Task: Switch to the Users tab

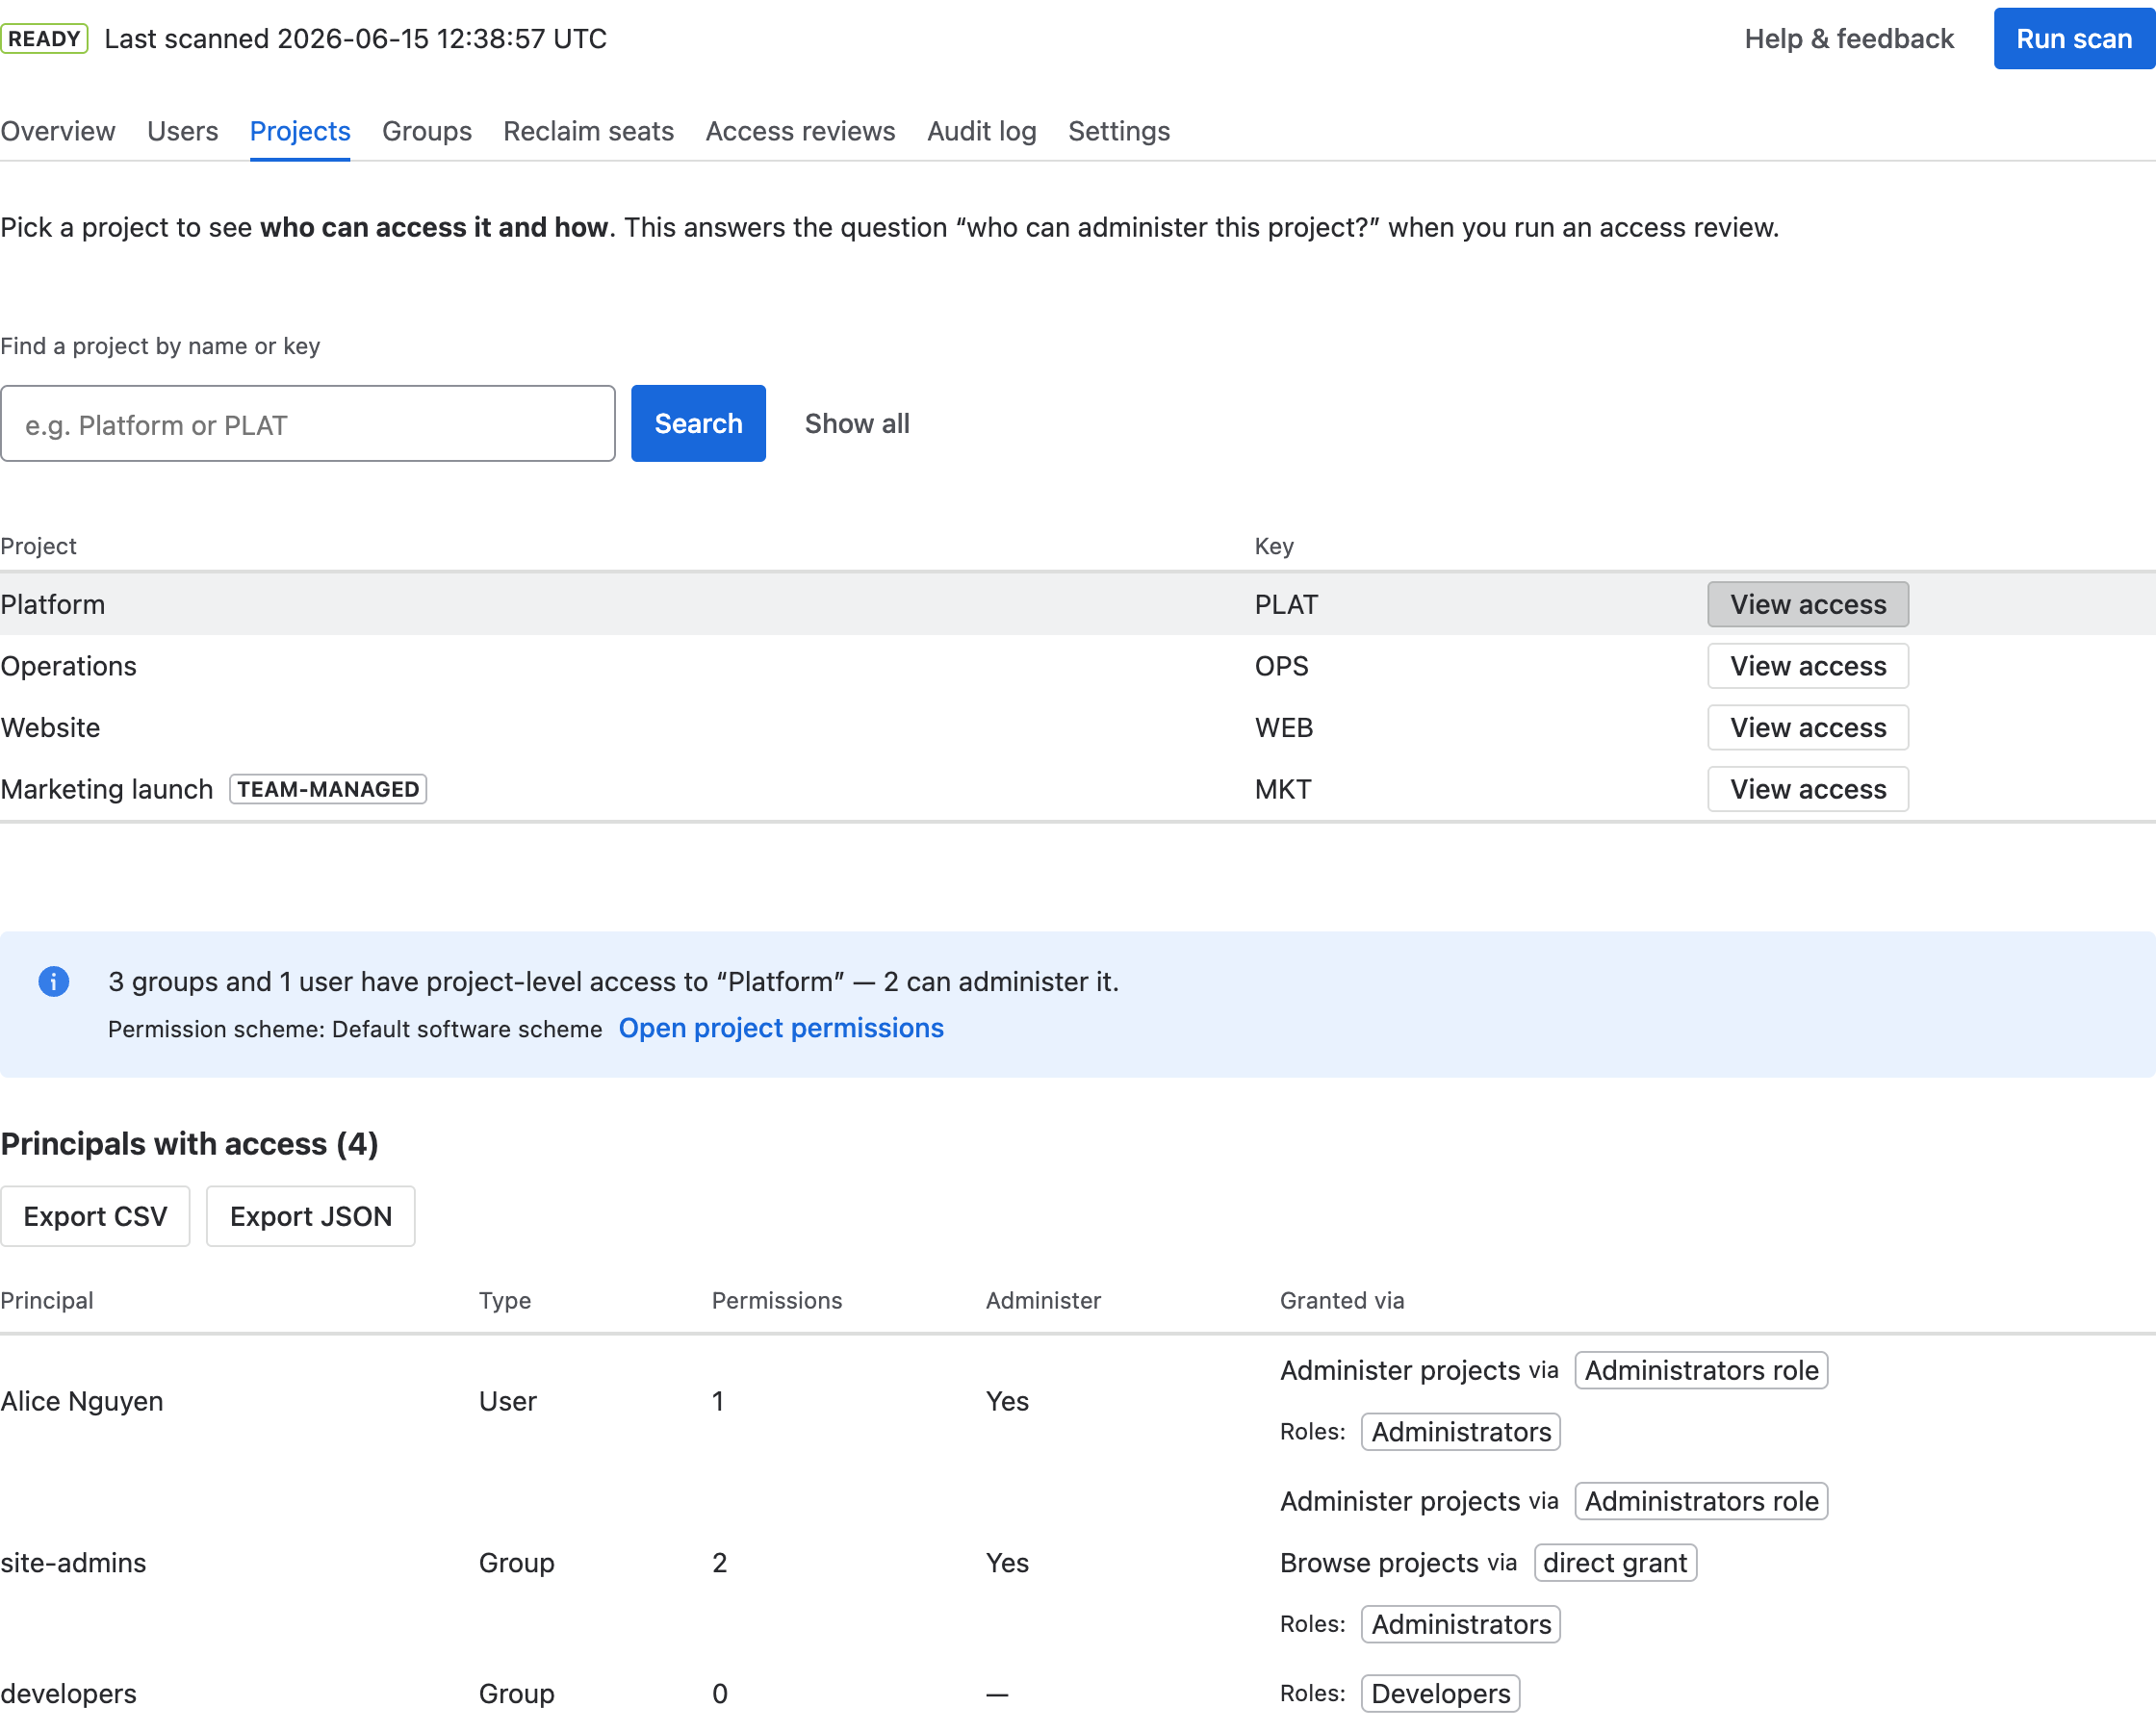Action: pos(183,131)
